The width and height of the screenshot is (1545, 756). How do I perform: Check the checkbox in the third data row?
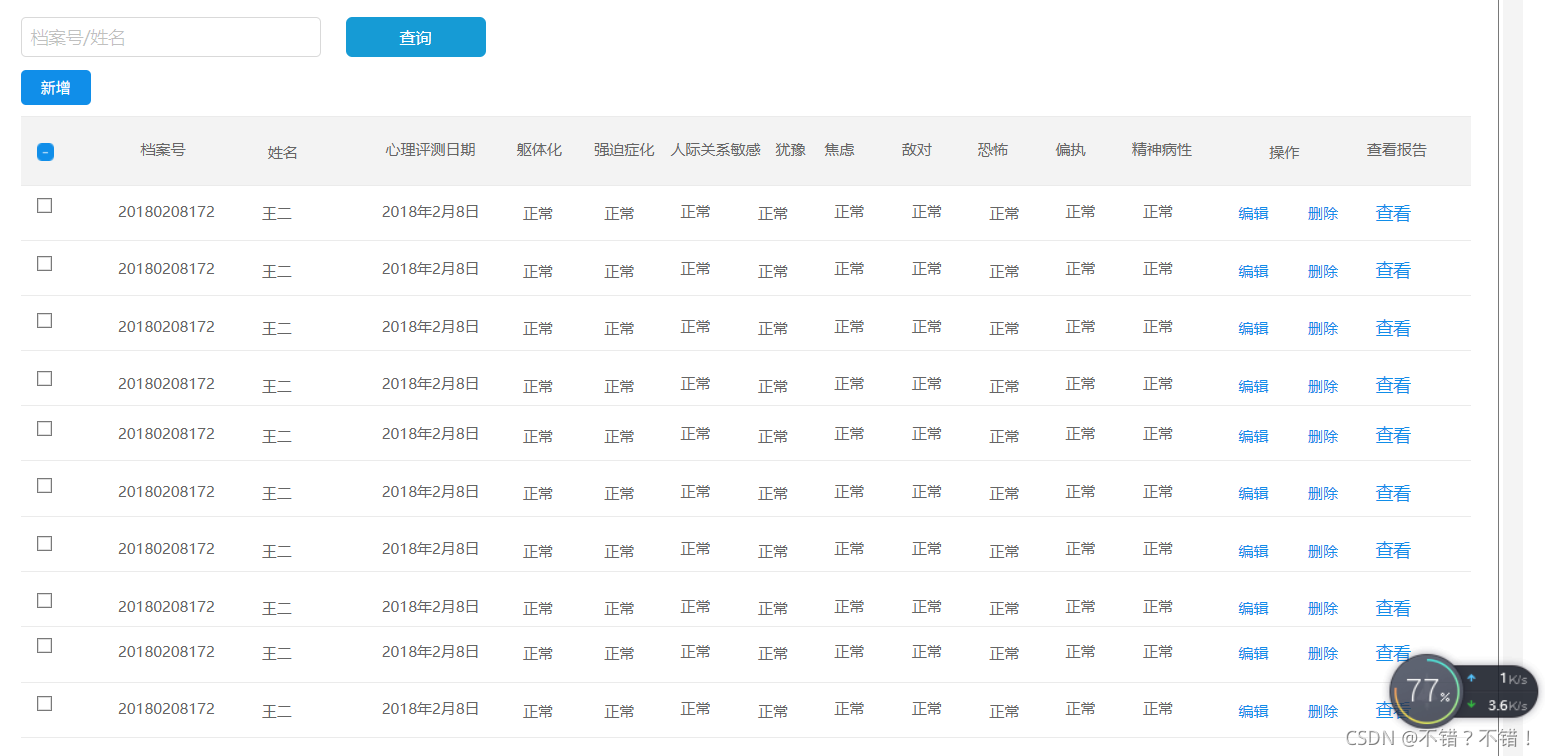coord(44,320)
